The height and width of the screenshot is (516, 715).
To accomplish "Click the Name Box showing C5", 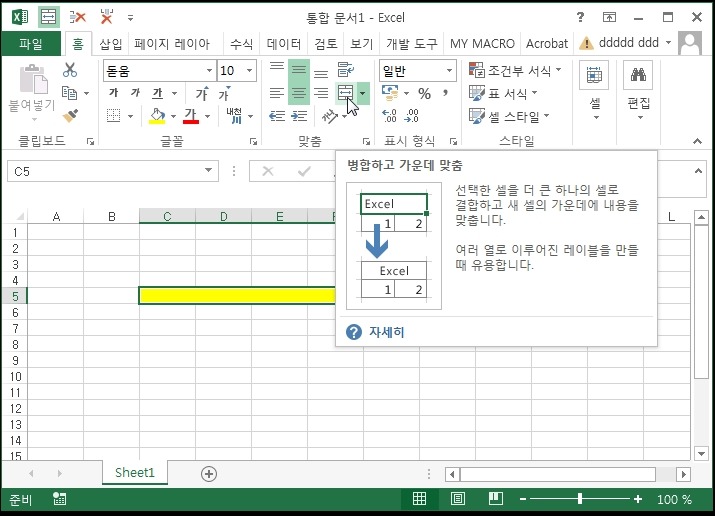I will pyautogui.click(x=113, y=171).
